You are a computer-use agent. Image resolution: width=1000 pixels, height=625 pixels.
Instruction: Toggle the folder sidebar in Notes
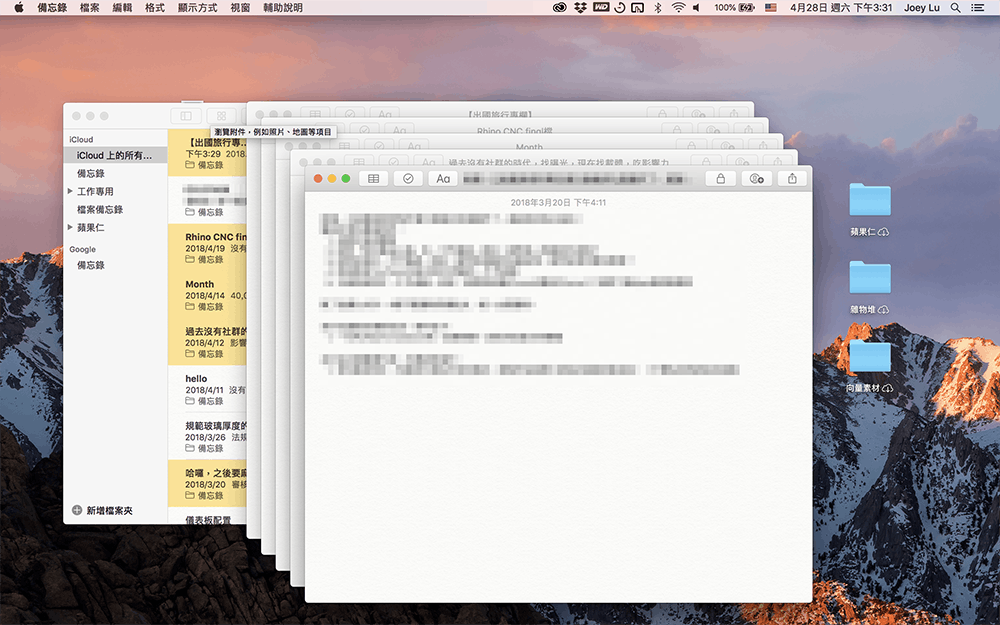pyautogui.click(x=185, y=116)
